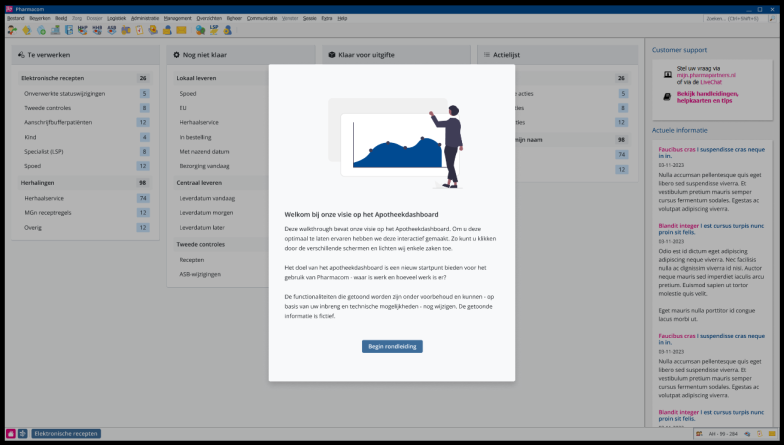Click the Bezorging vandaag row
The width and height of the screenshot is (784, 445).
220,166
